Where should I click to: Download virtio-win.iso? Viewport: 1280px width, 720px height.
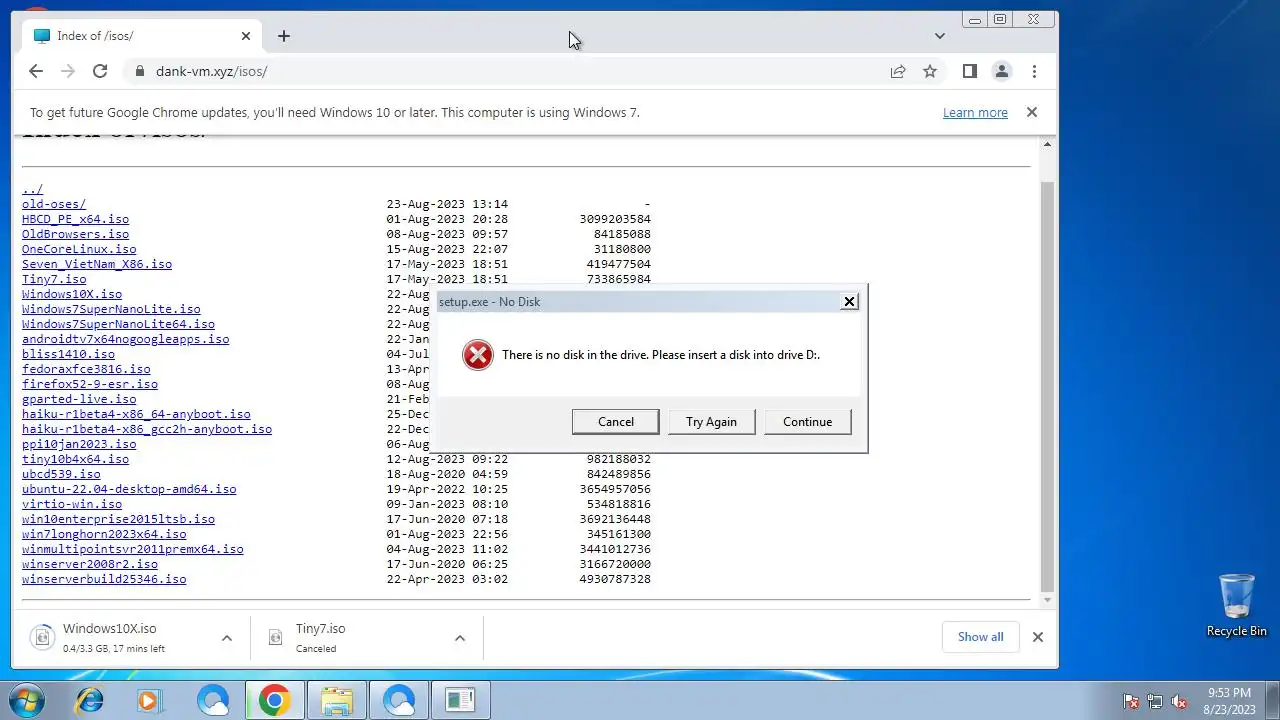point(72,504)
